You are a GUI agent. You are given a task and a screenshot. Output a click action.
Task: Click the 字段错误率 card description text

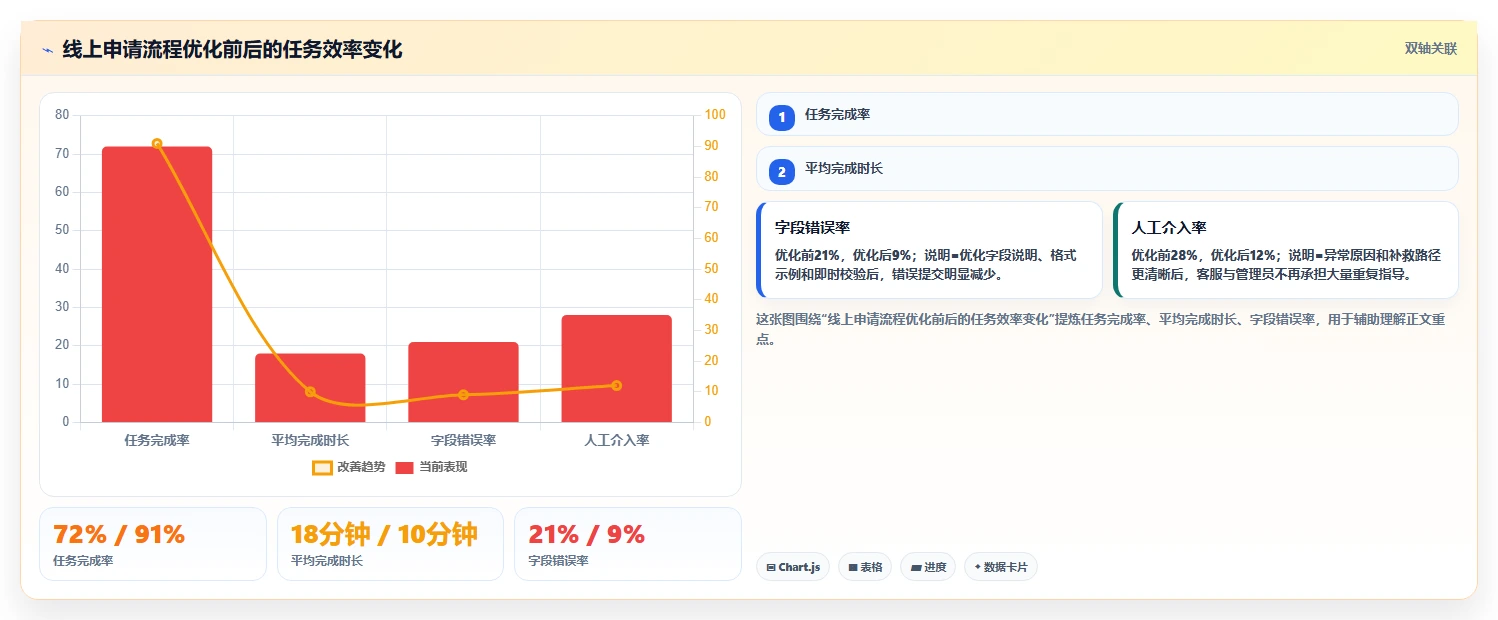point(926,265)
